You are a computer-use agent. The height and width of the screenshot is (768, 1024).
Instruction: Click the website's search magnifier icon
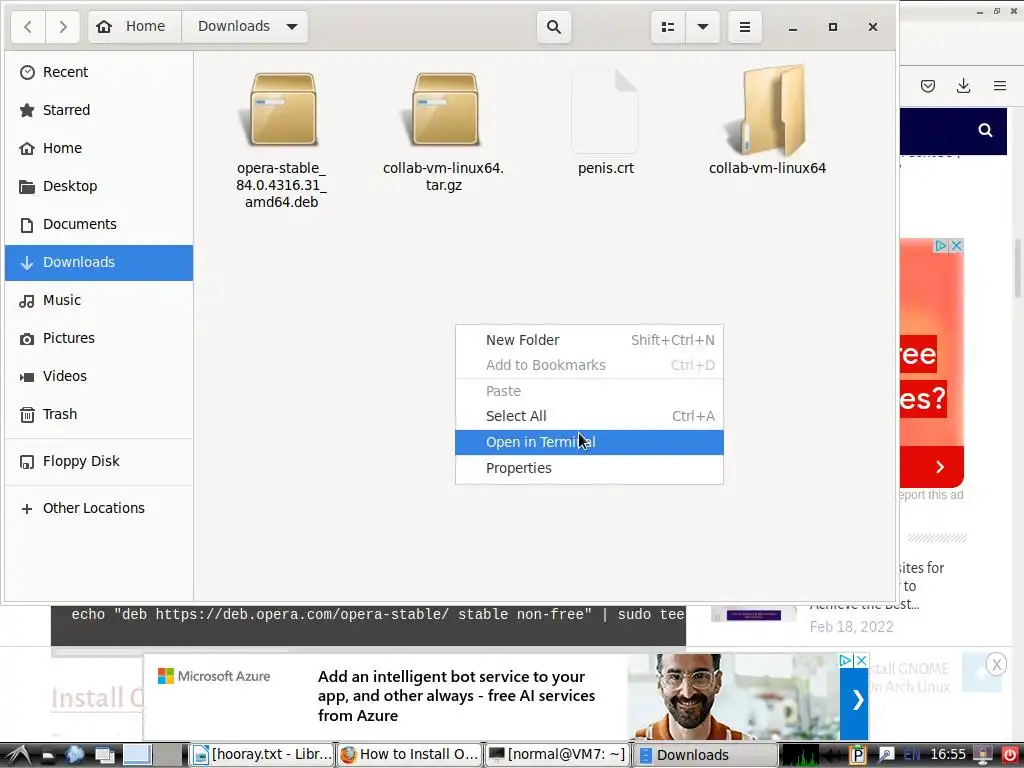pos(985,130)
